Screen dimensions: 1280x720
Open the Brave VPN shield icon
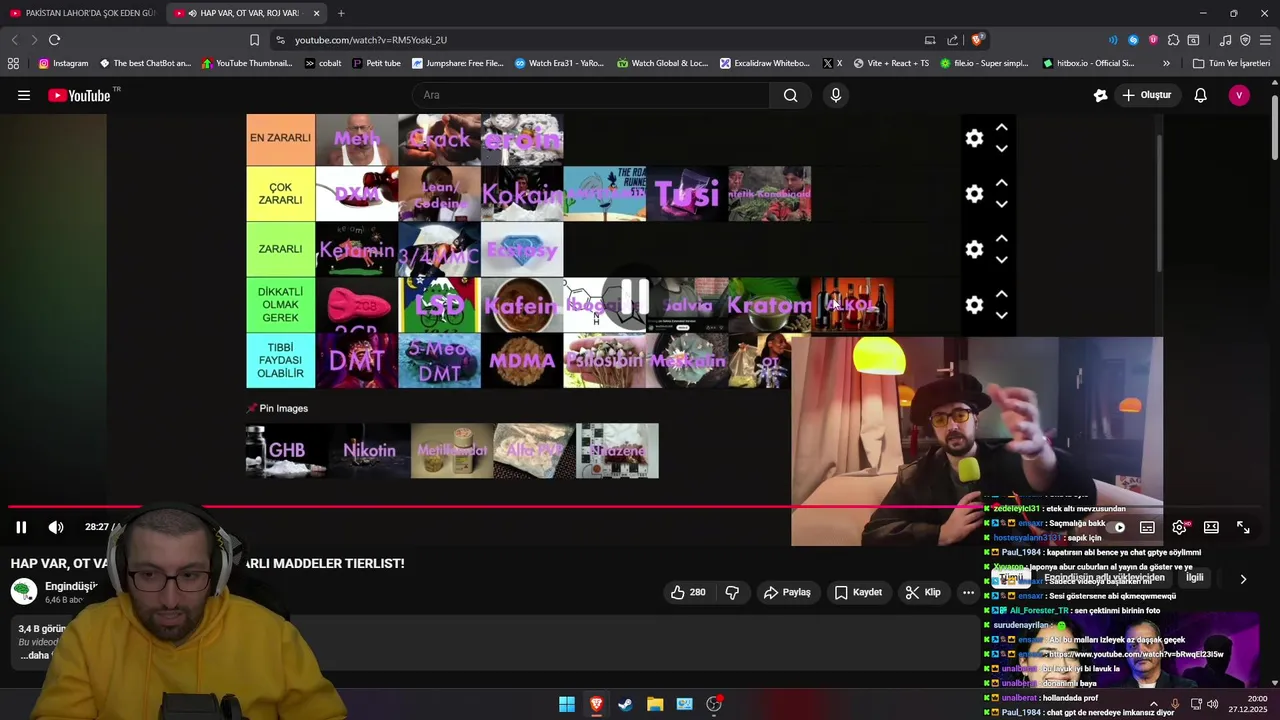pyautogui.click(x=1245, y=40)
